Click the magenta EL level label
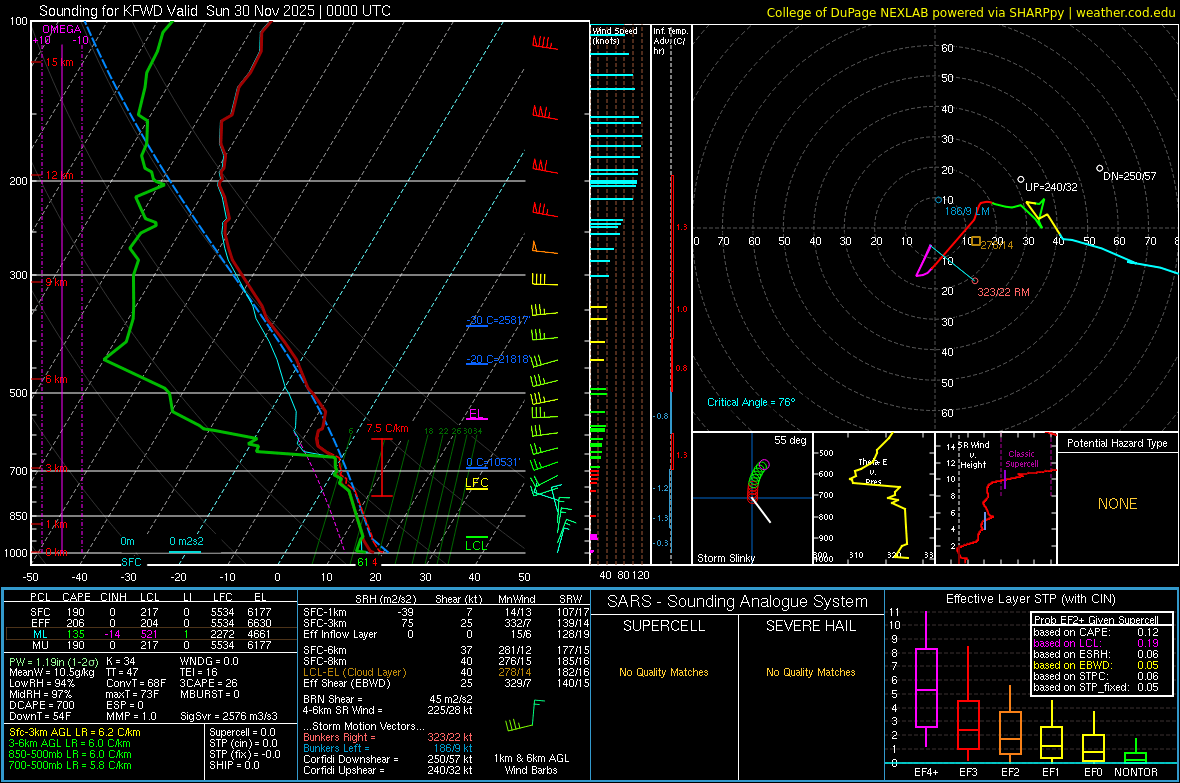The image size is (1180, 783). click(476, 414)
